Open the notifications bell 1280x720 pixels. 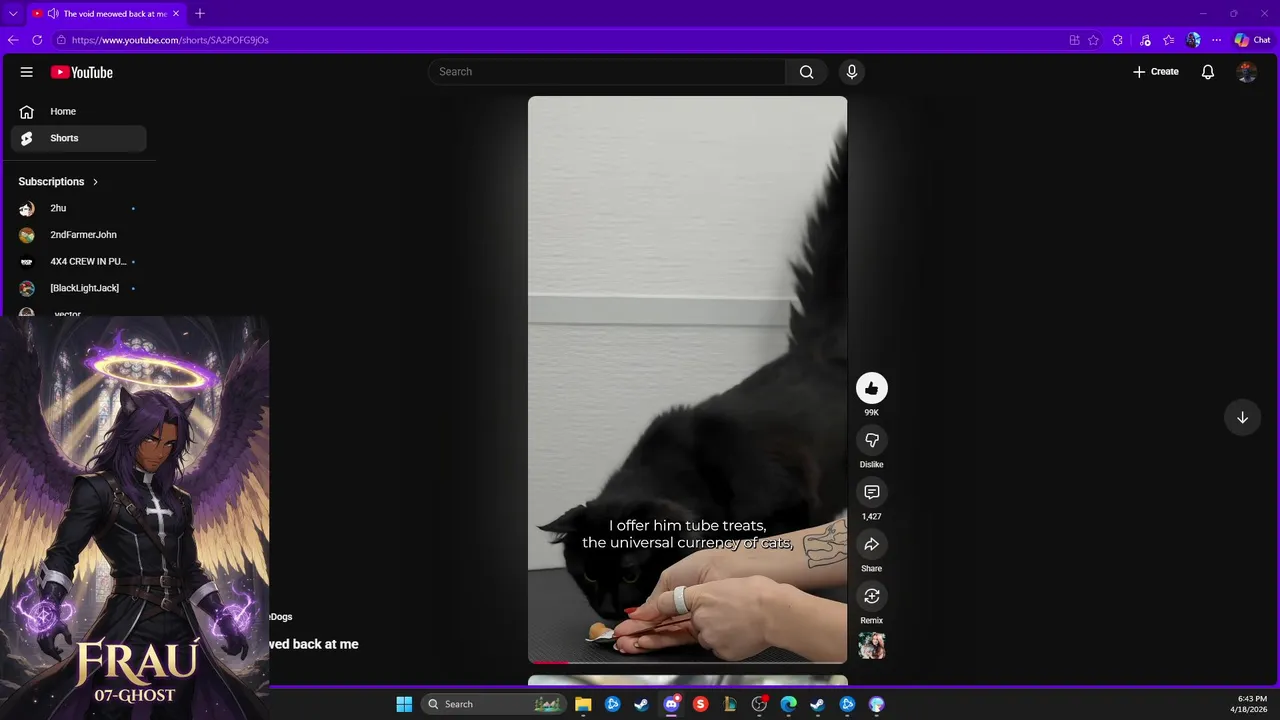[x=1208, y=72]
